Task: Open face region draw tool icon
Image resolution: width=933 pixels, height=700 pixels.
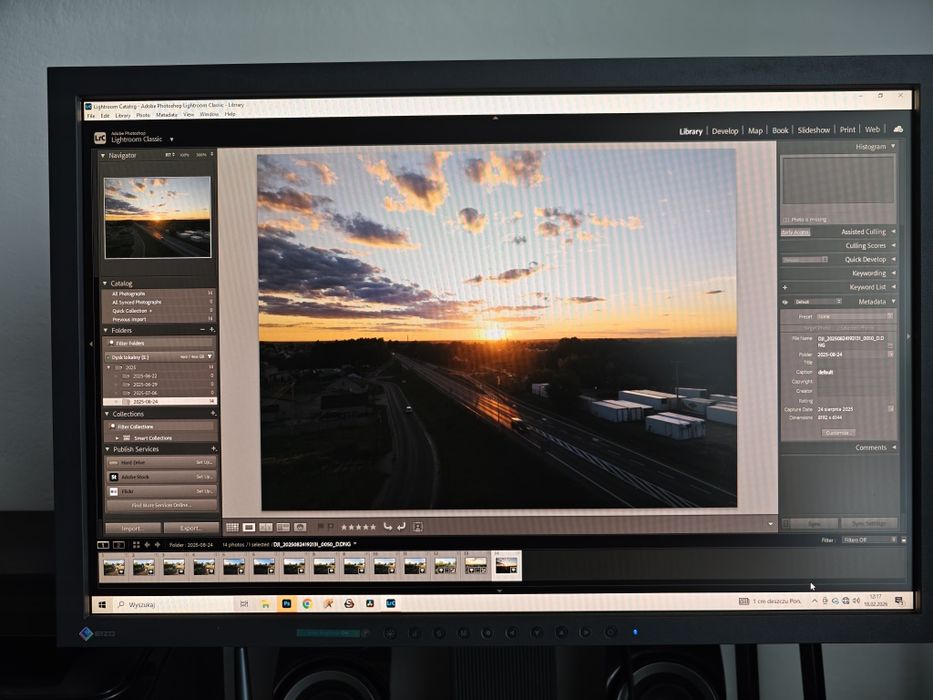Action: tap(418, 527)
